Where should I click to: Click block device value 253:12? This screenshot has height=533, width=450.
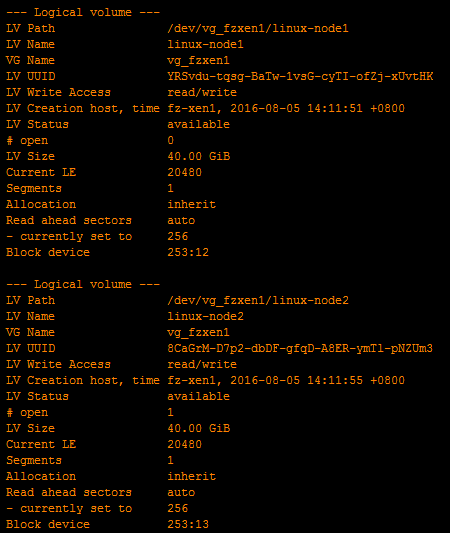(x=188, y=252)
